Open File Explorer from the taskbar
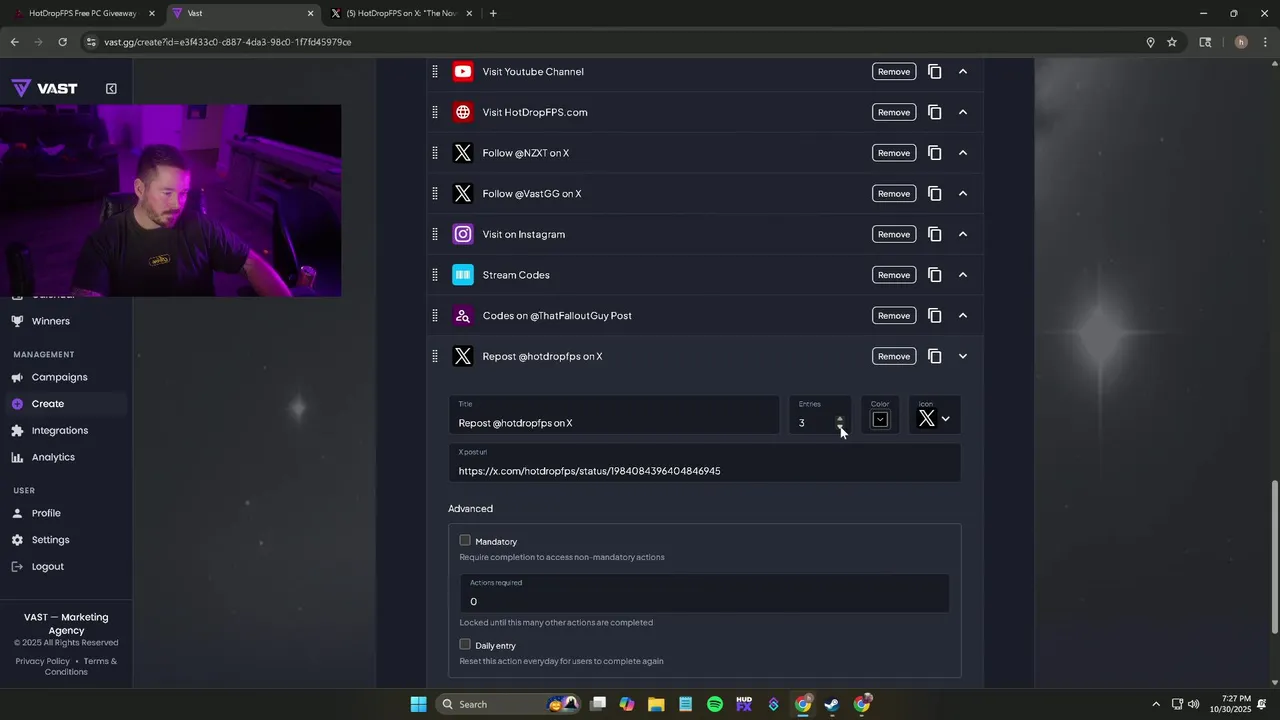 [x=657, y=704]
